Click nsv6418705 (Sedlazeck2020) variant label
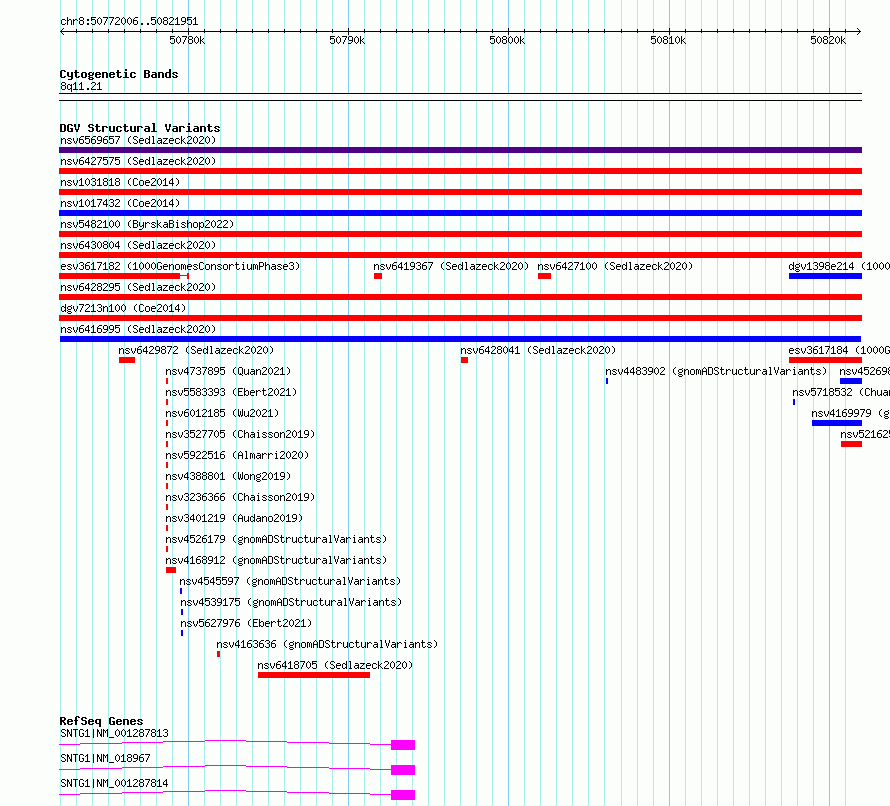Viewport: 890px width, 806px height. point(335,665)
